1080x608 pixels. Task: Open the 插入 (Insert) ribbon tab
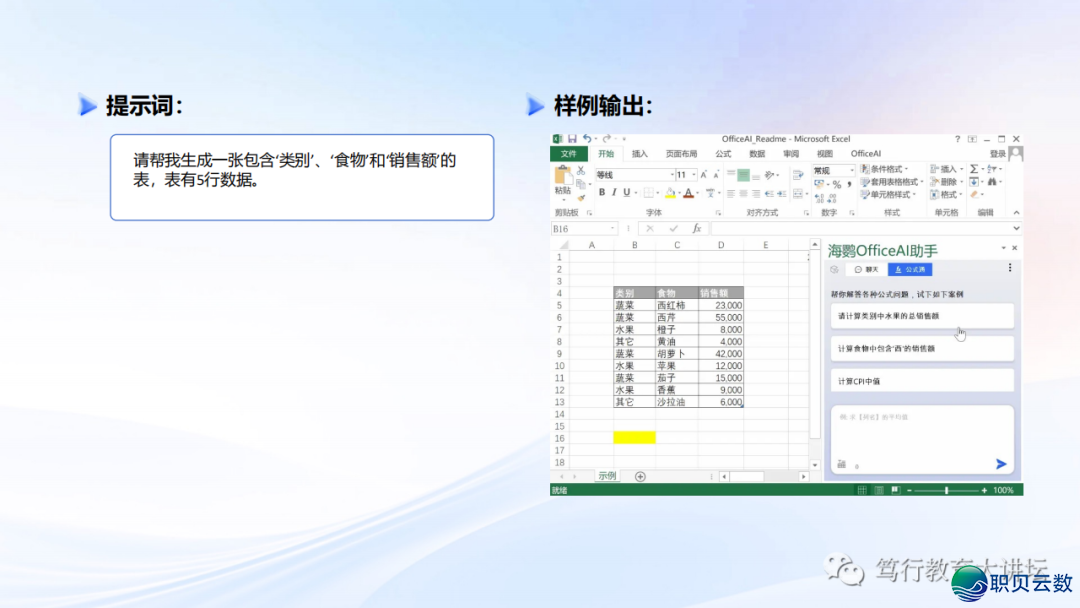[x=639, y=154]
